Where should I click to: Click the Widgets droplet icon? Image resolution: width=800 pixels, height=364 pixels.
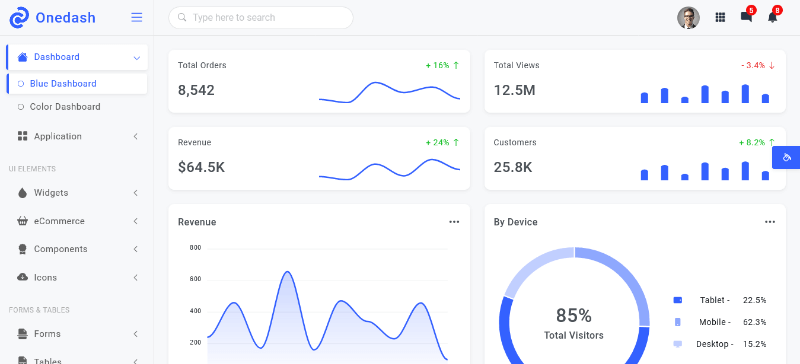tap(22, 192)
